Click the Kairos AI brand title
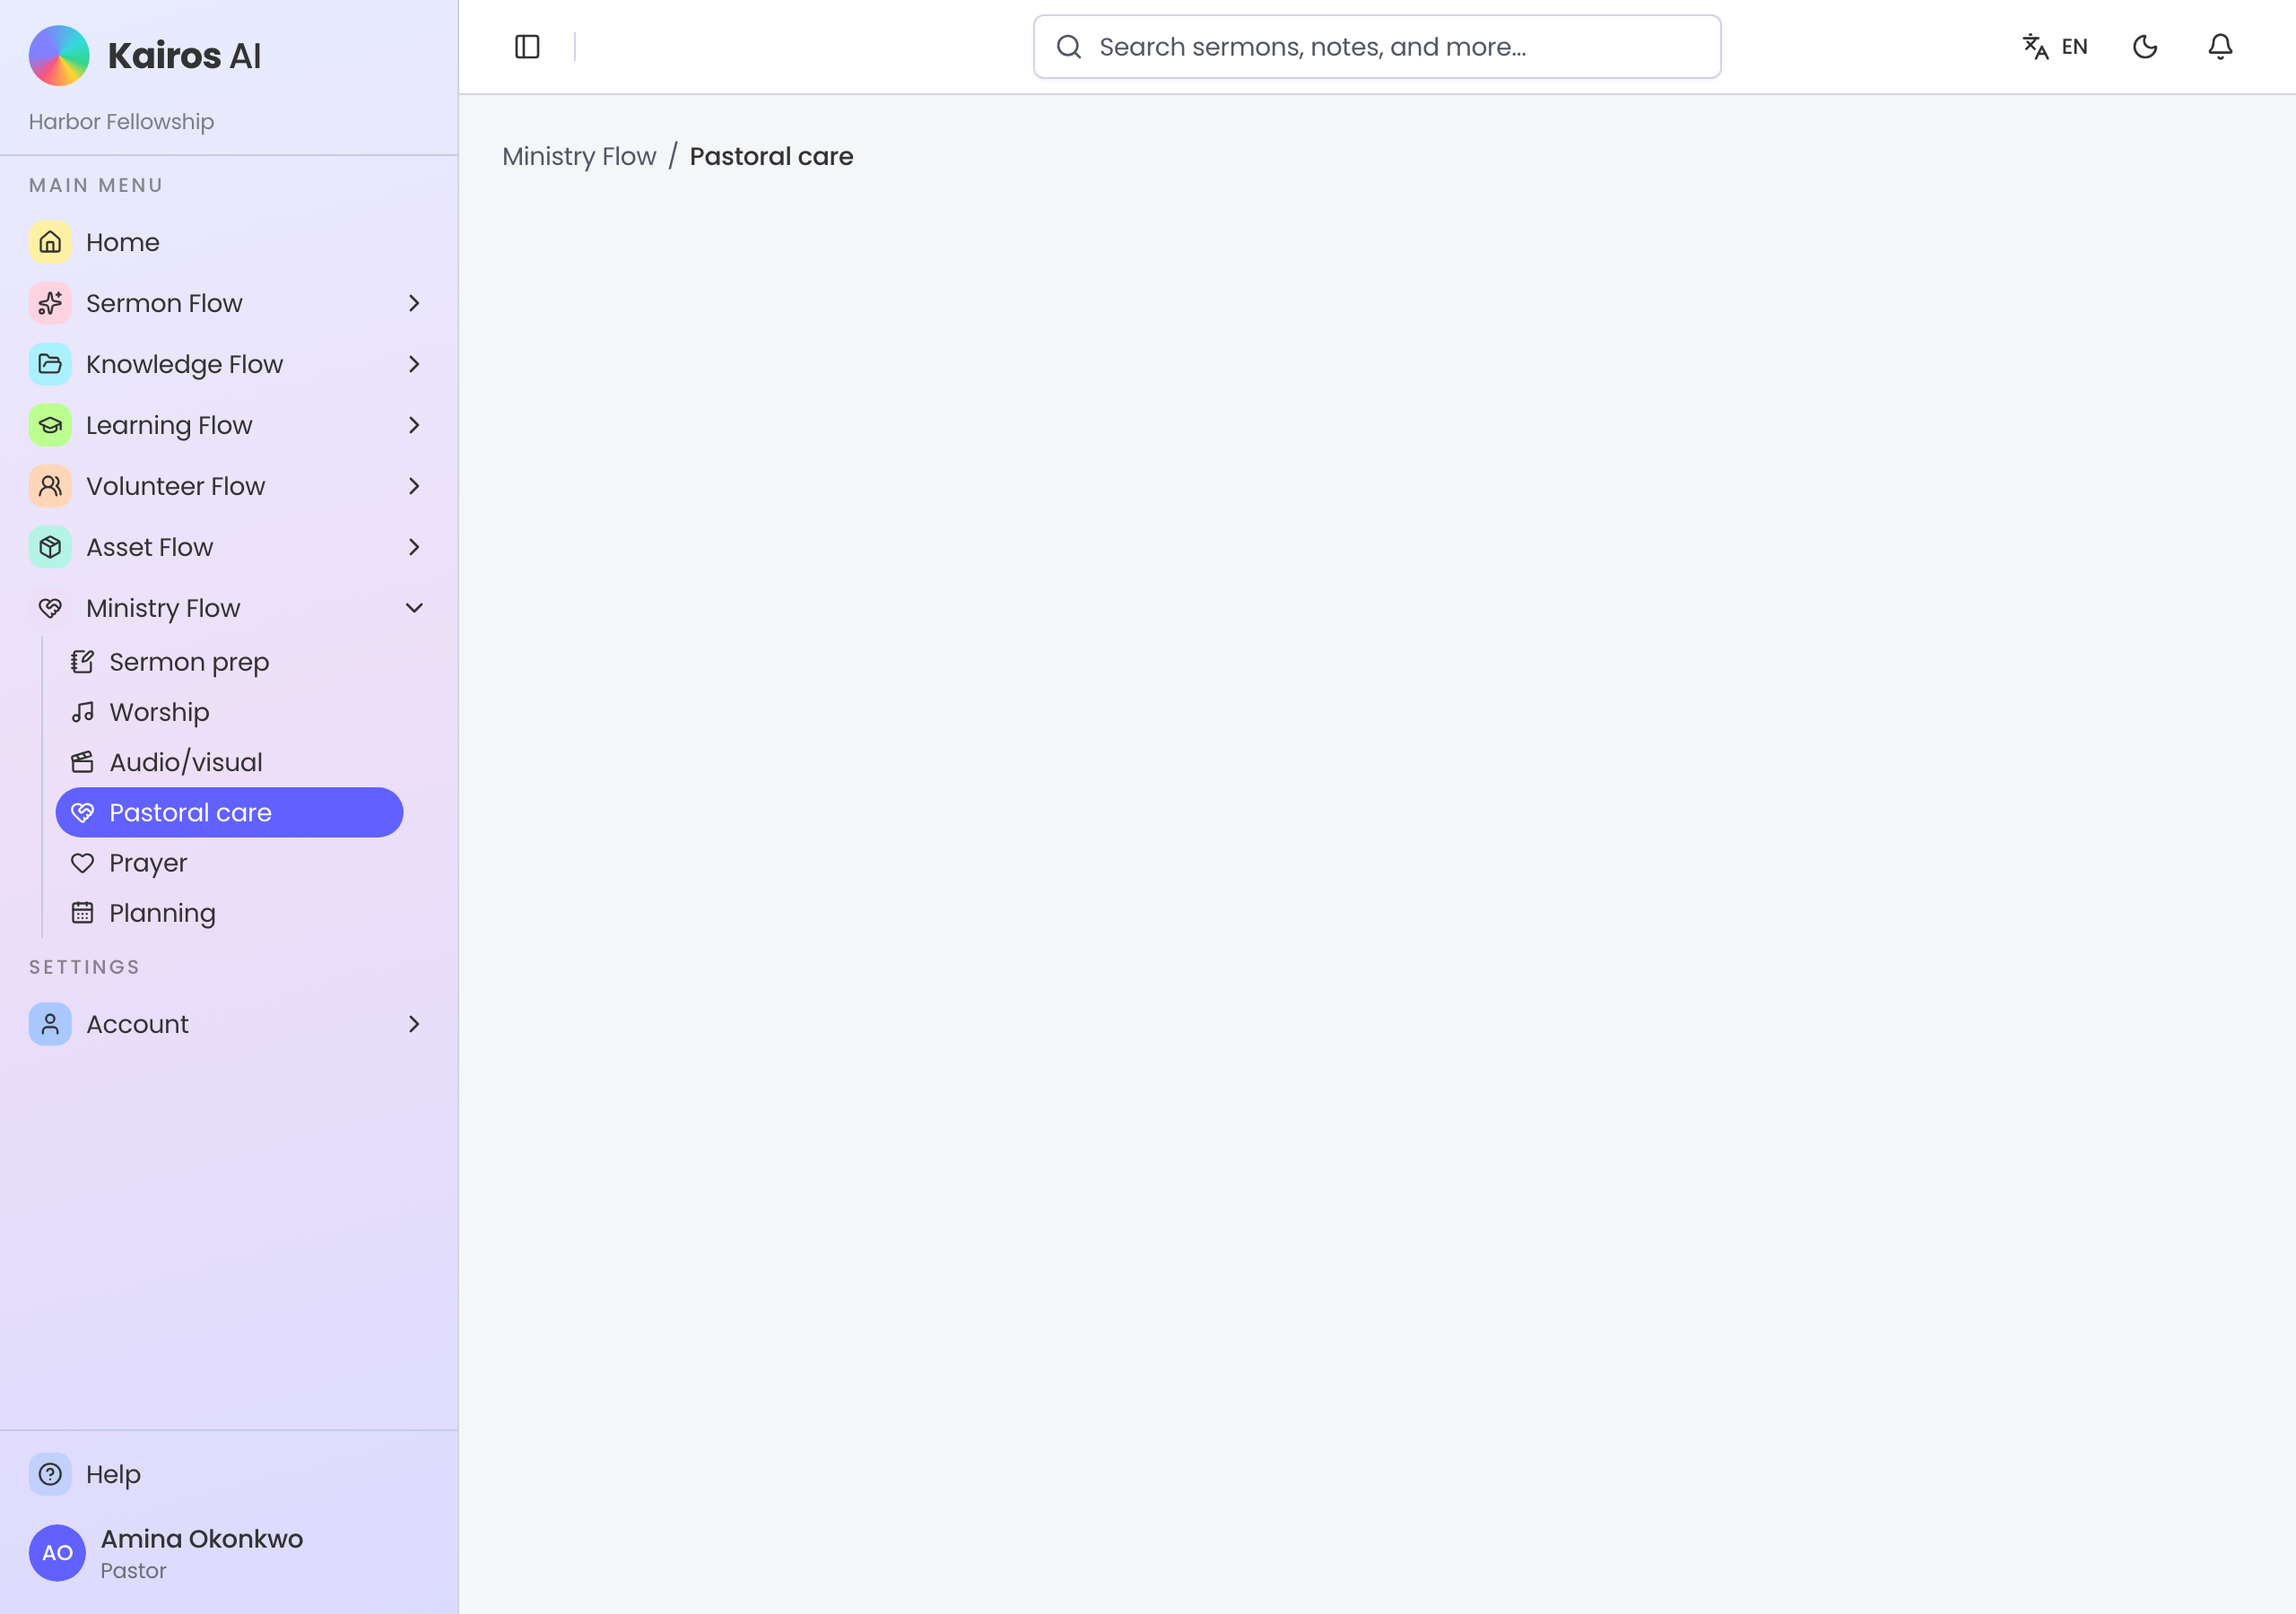The height and width of the screenshot is (1614, 2296). 184,56
